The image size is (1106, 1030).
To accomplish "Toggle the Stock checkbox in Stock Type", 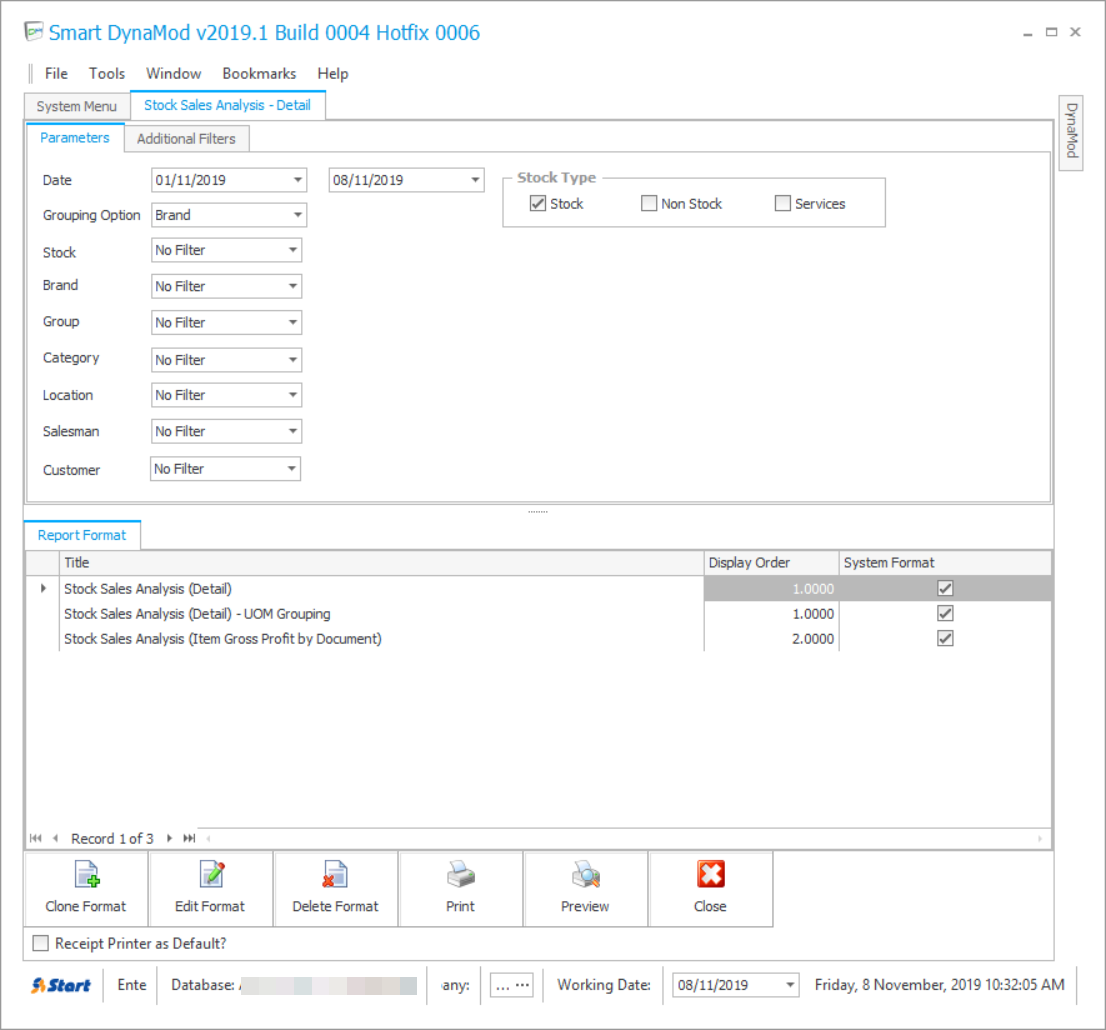I will [x=537, y=203].
